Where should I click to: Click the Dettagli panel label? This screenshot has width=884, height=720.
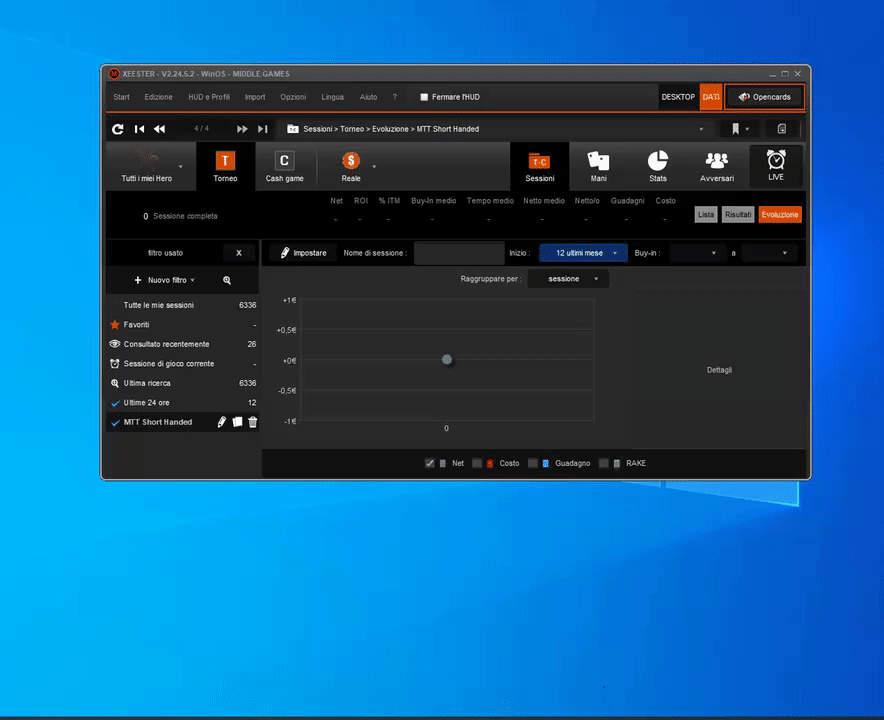(x=719, y=370)
